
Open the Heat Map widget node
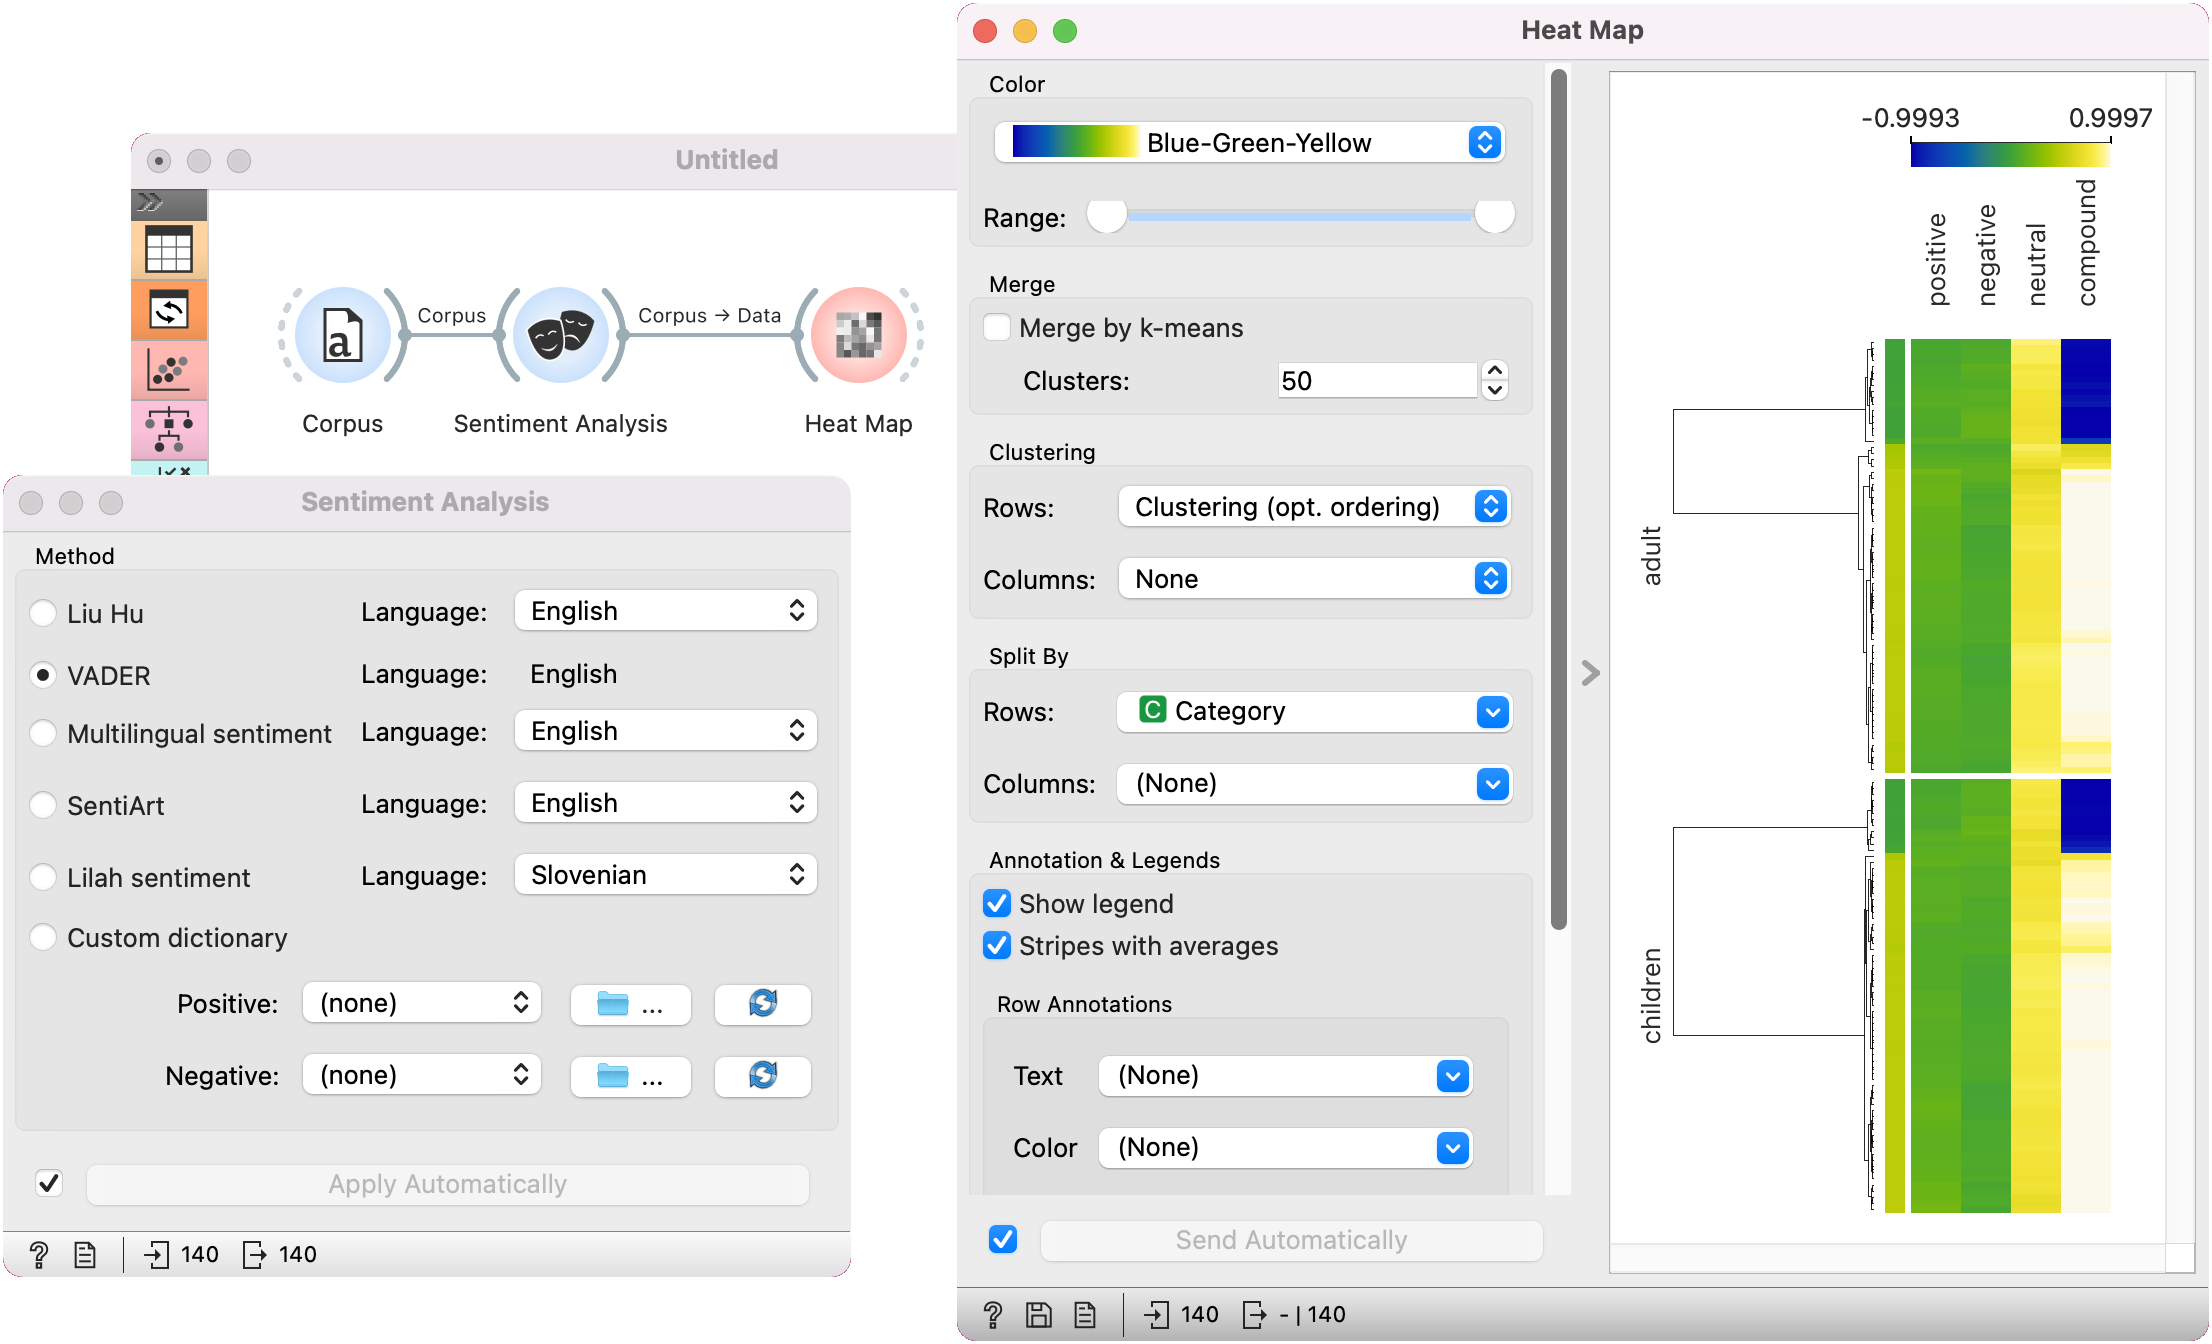tap(858, 336)
